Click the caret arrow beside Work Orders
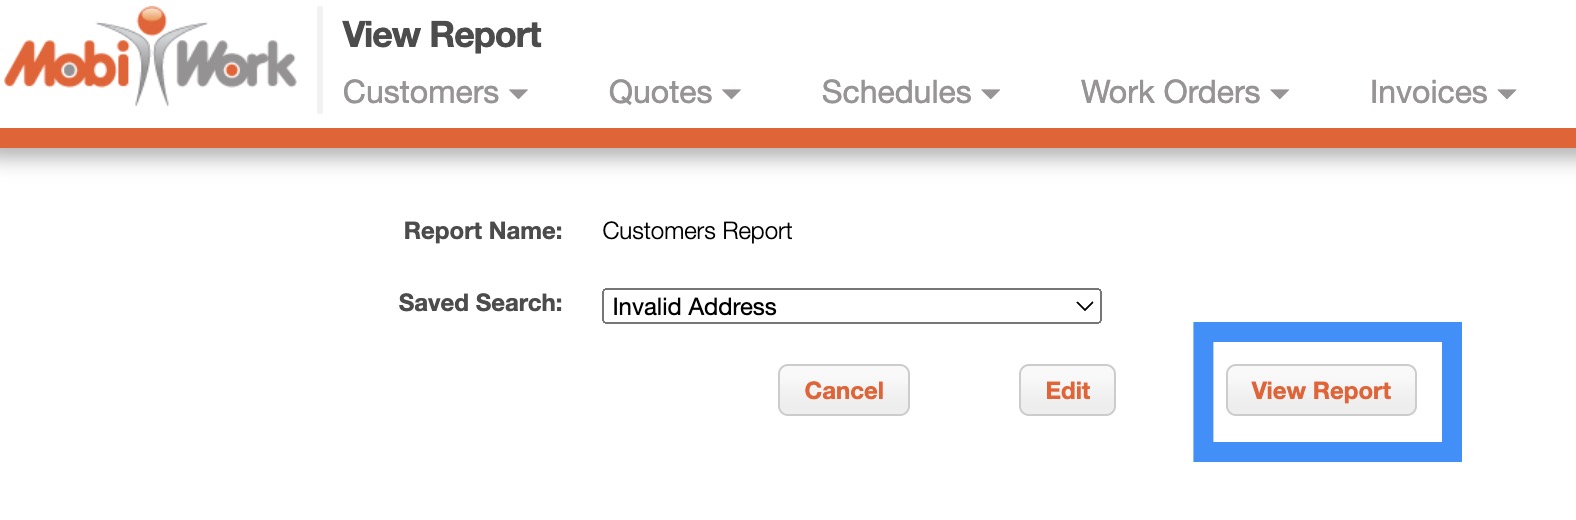The height and width of the screenshot is (520, 1576). (1279, 94)
